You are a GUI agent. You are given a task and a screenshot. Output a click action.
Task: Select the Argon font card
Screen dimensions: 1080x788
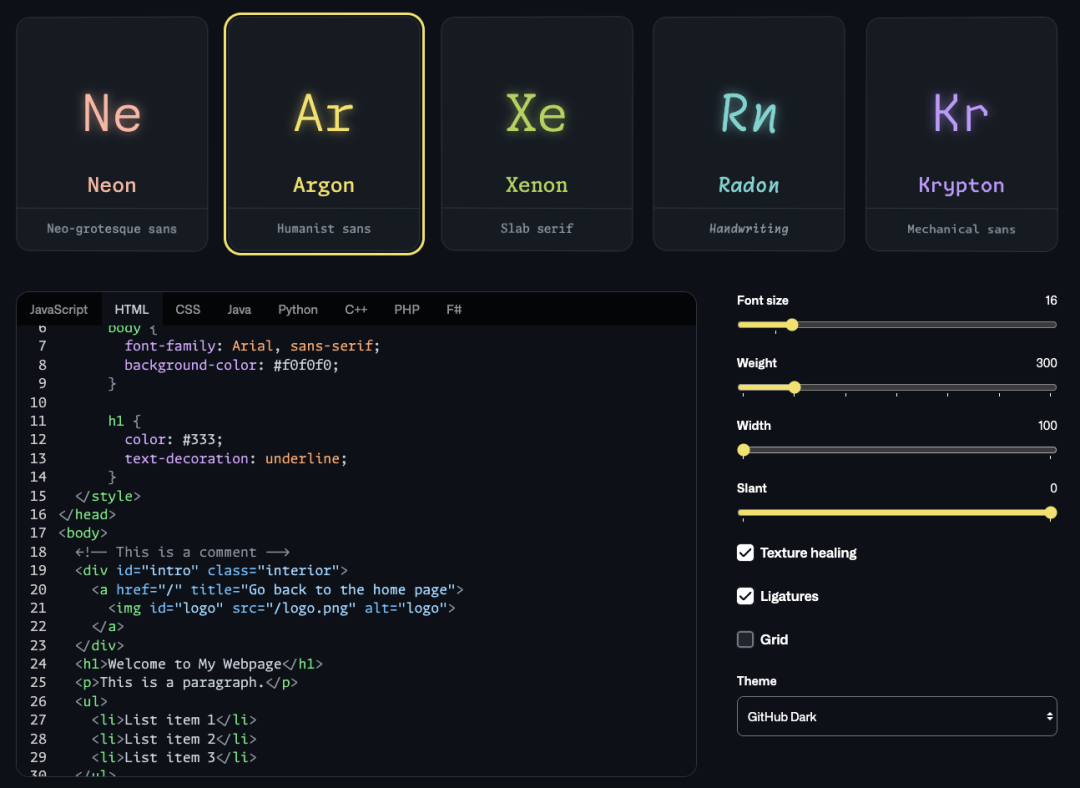[324, 134]
